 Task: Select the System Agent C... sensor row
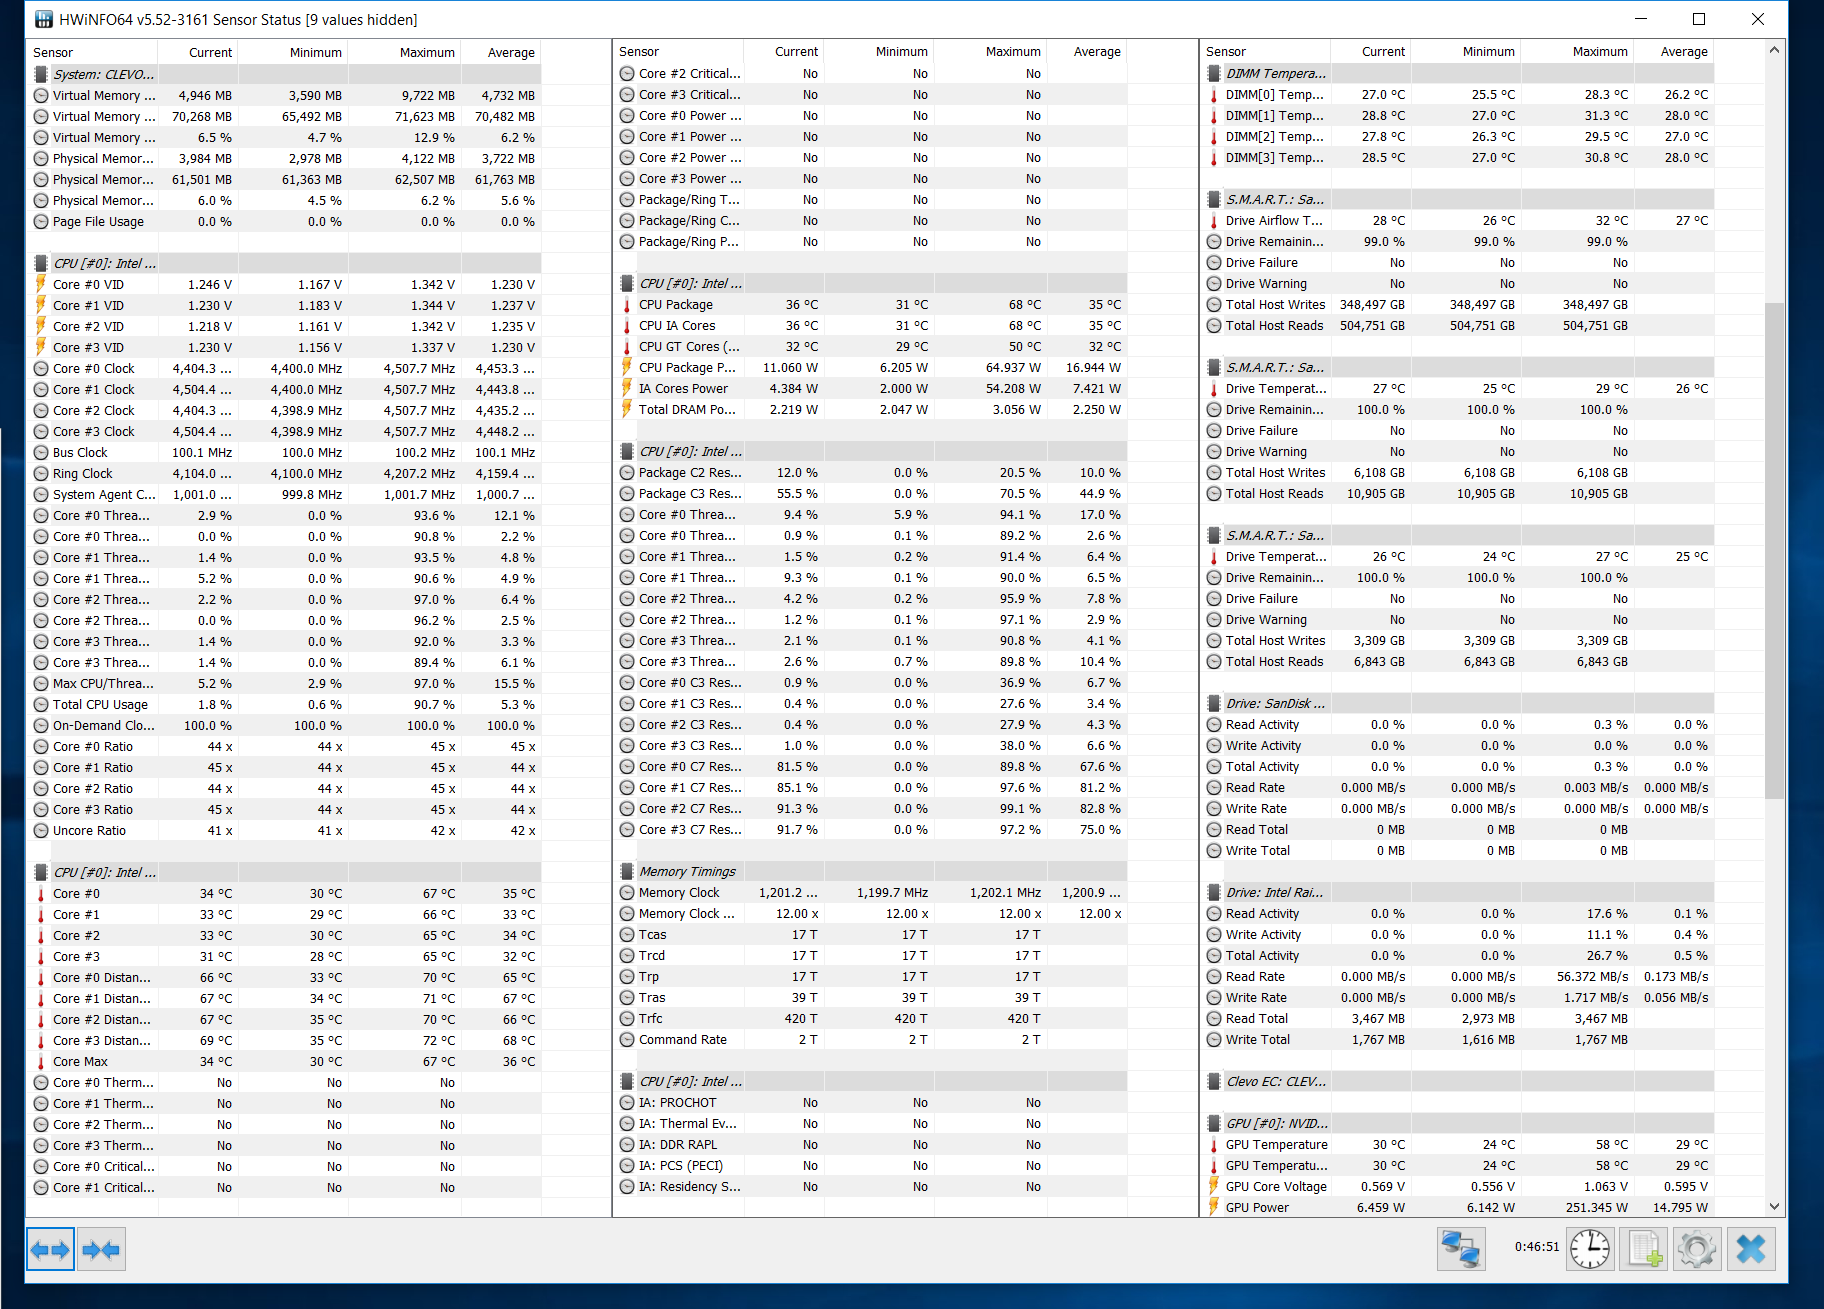coord(283,495)
